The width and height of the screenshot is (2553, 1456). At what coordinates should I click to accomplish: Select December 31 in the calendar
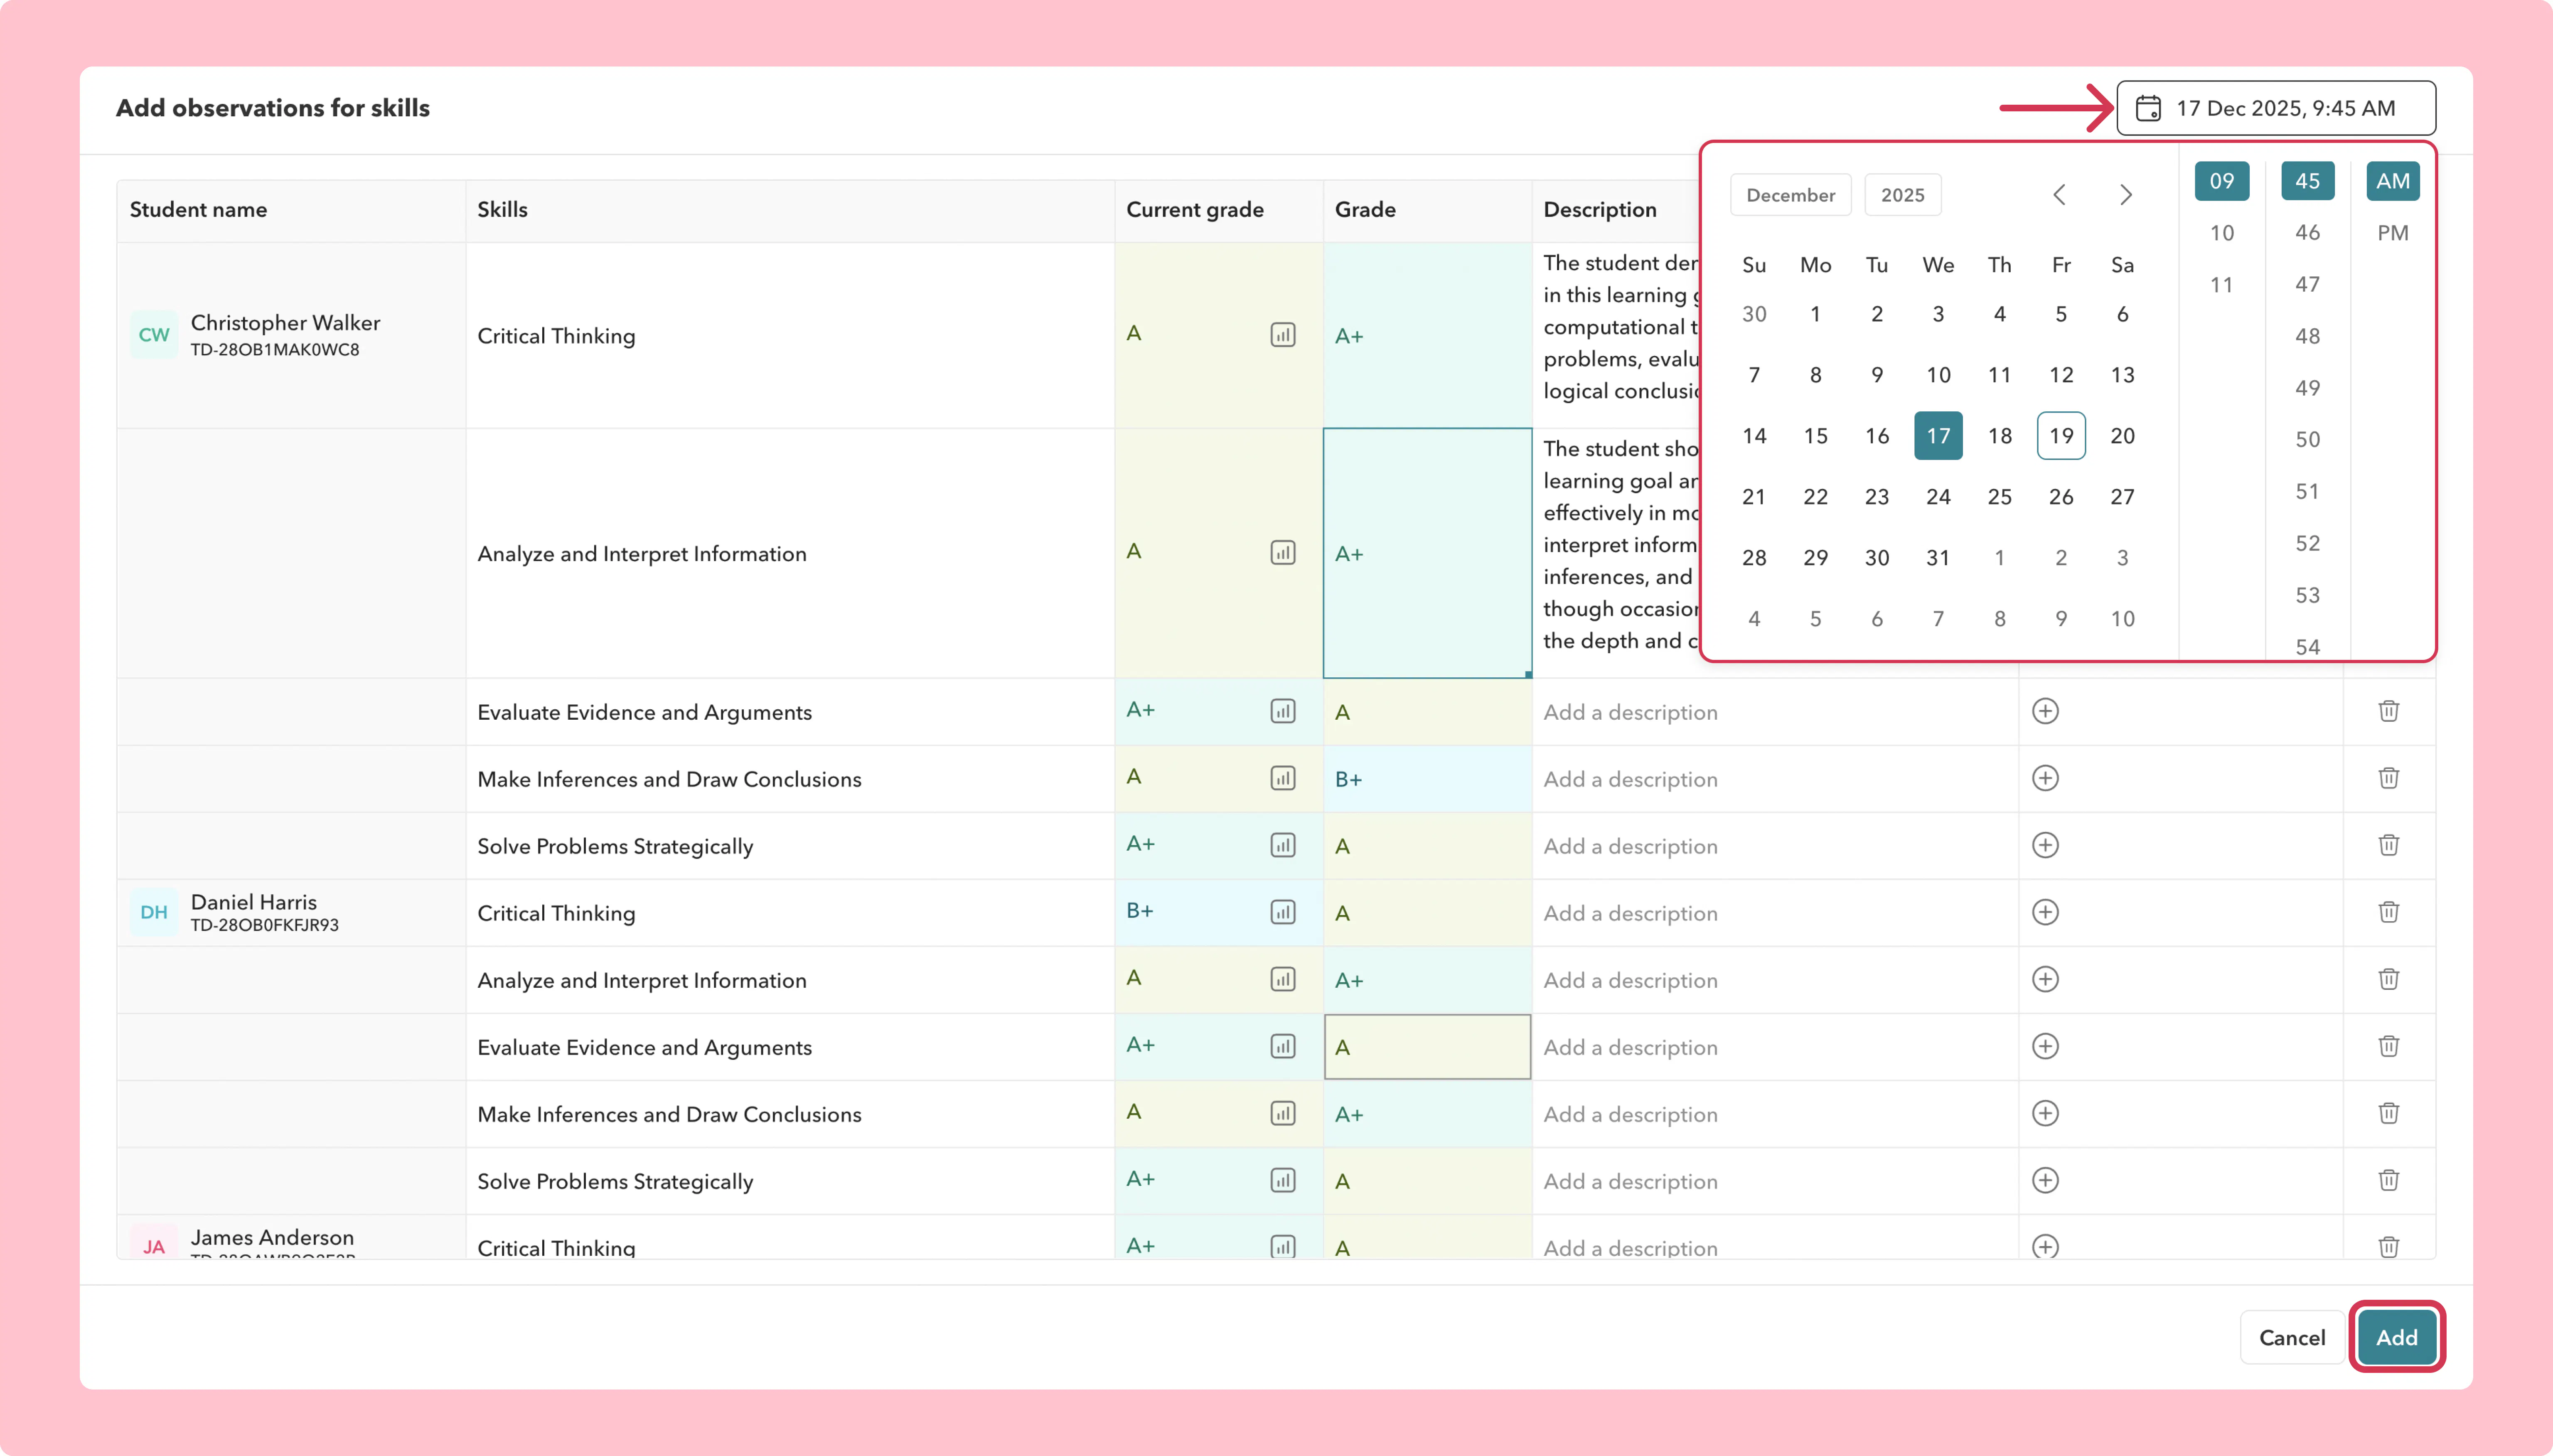[1938, 558]
